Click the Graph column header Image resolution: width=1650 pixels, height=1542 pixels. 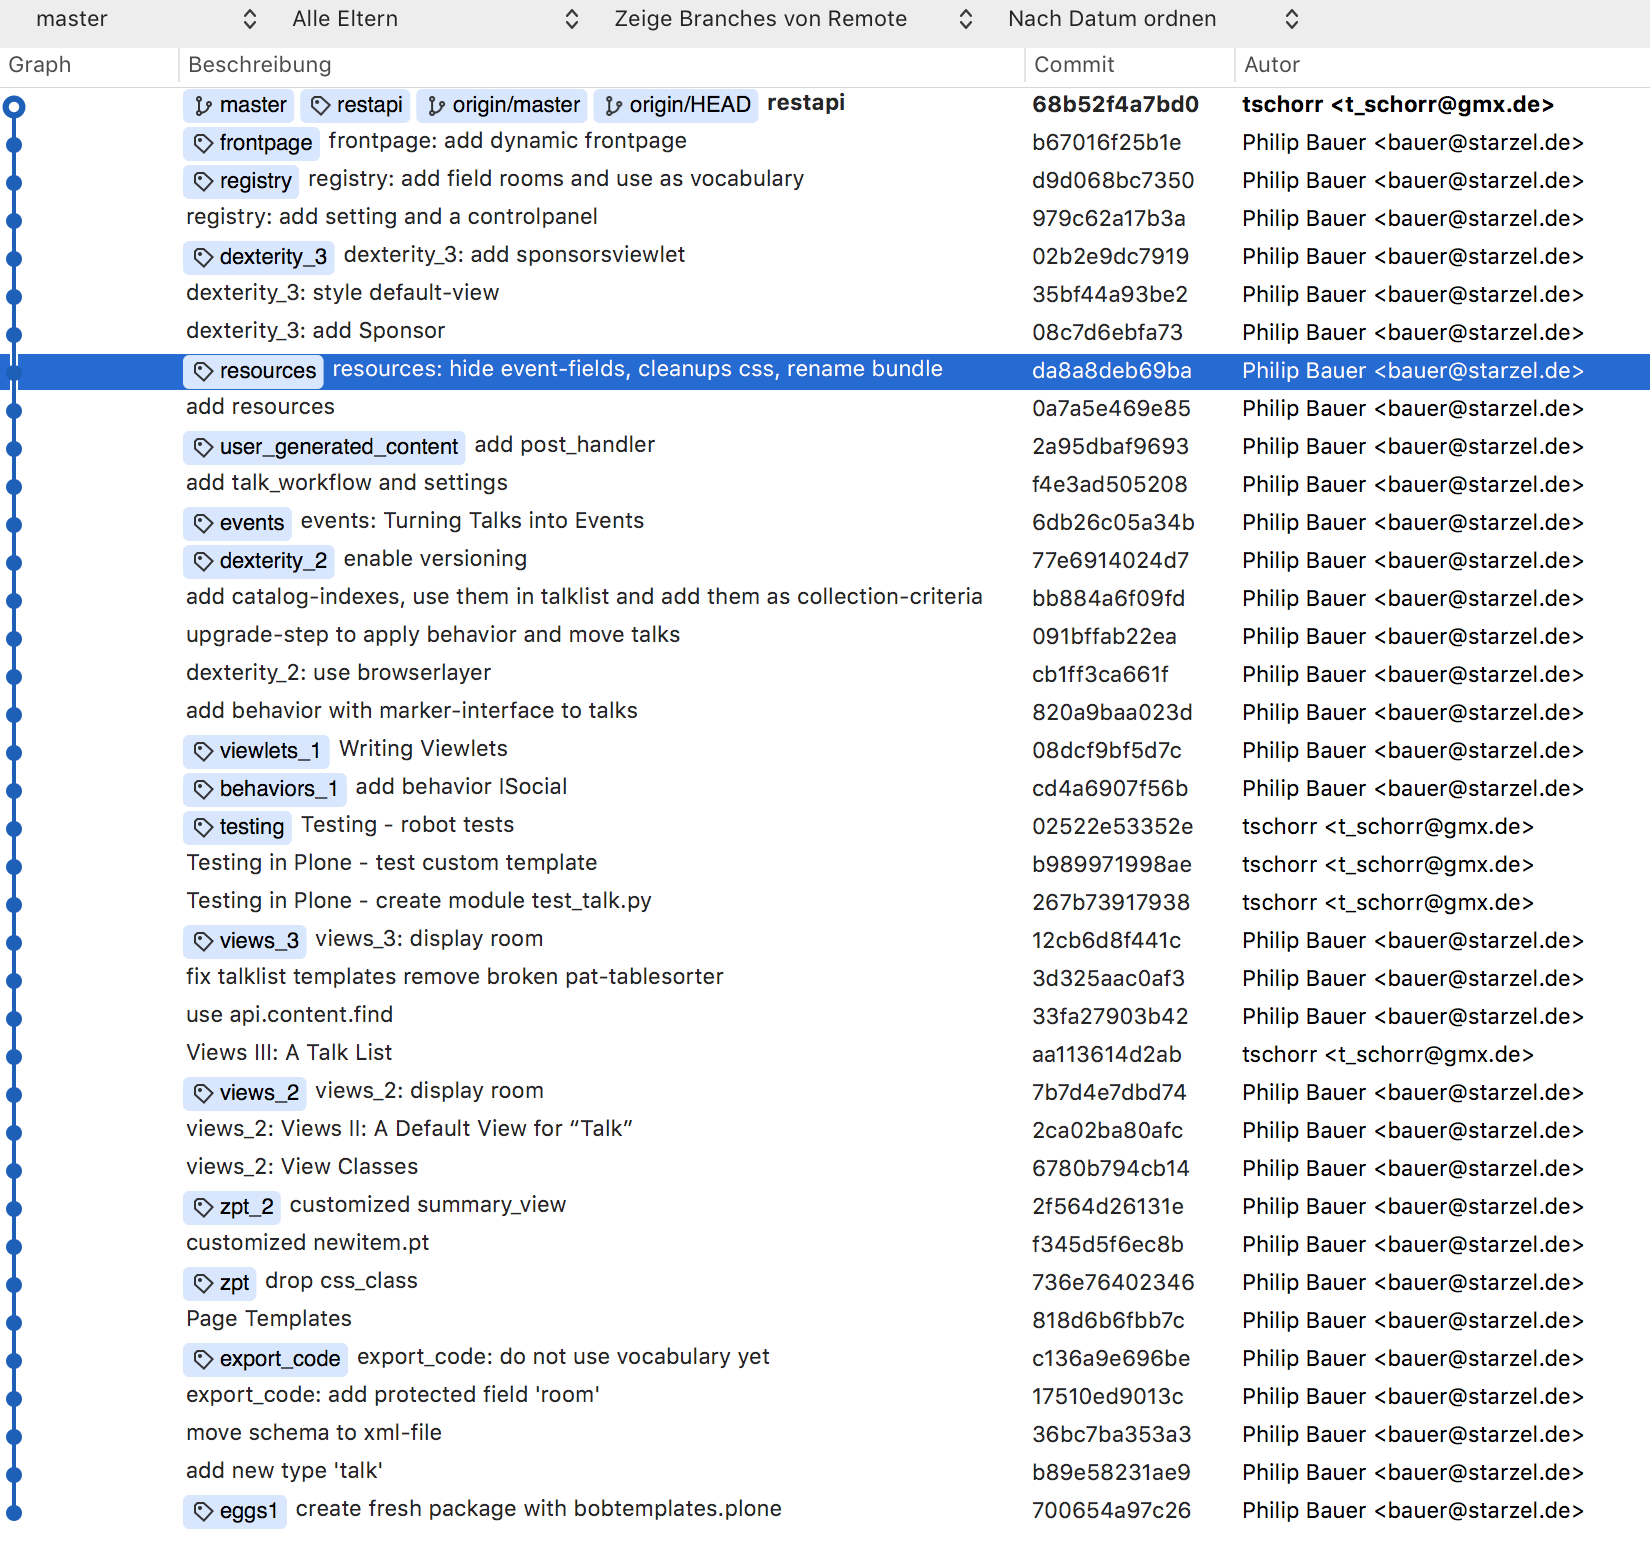(x=40, y=65)
